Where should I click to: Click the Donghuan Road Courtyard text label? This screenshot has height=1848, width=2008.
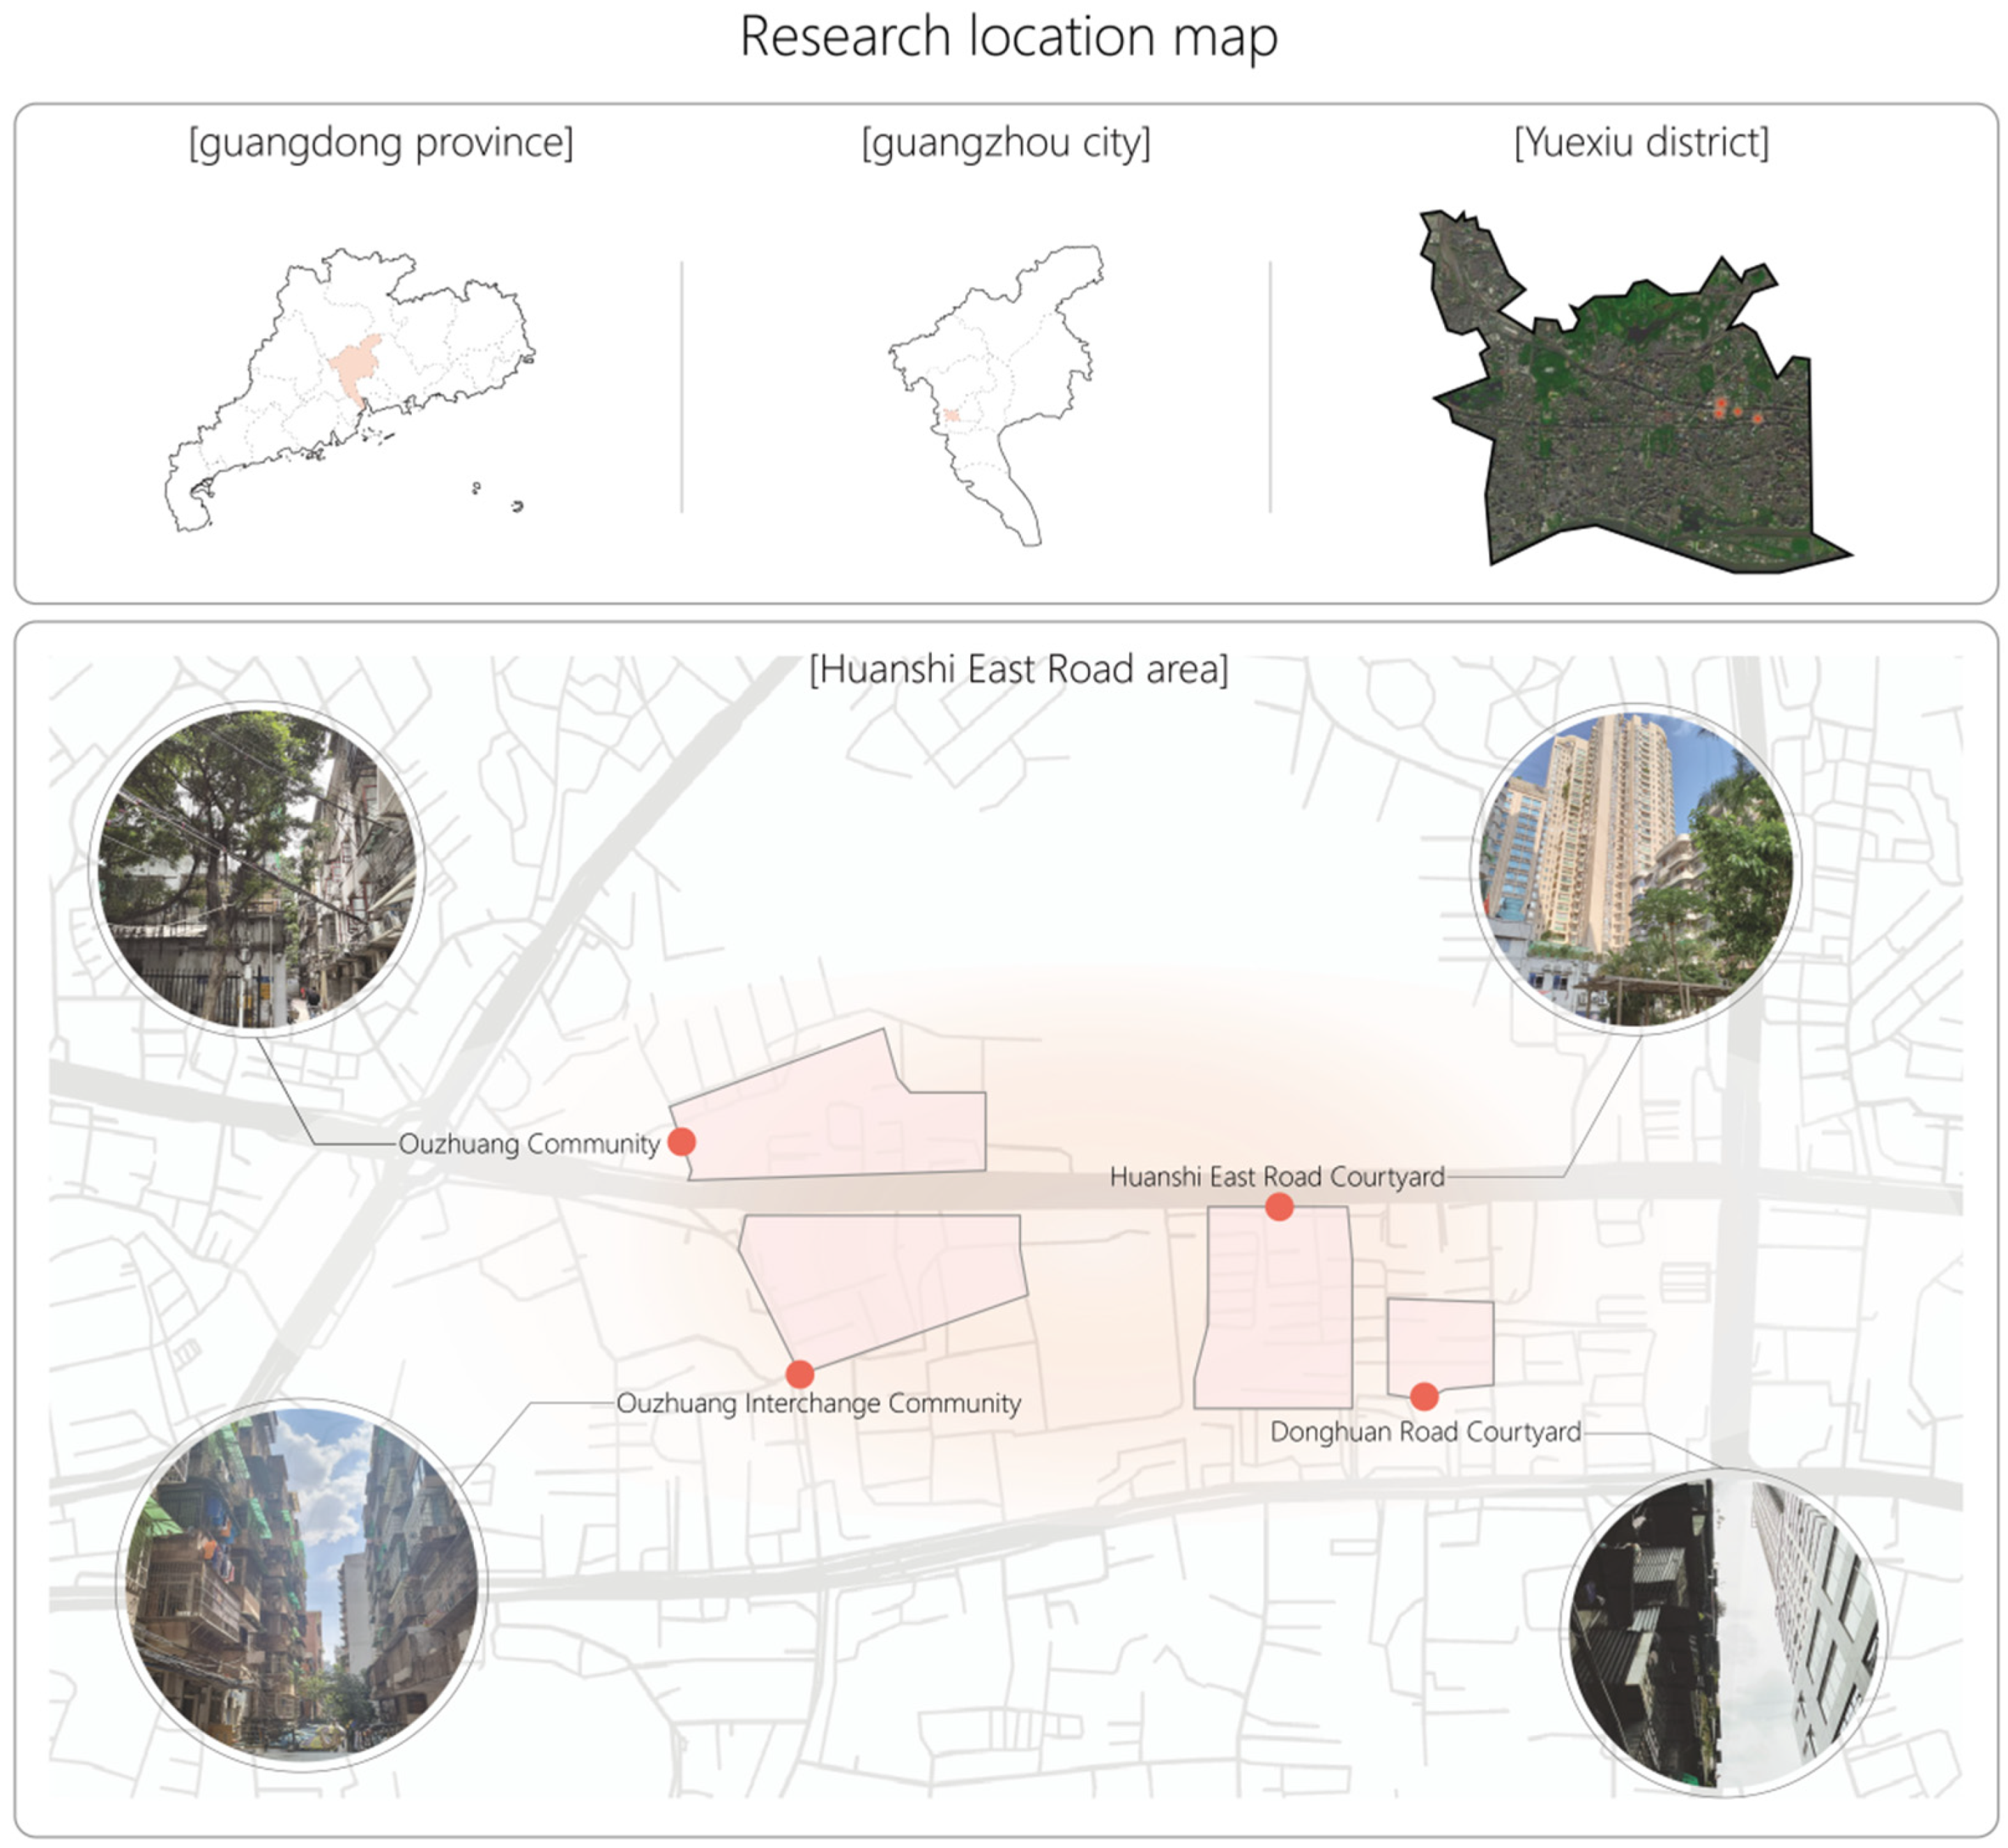[1425, 1432]
